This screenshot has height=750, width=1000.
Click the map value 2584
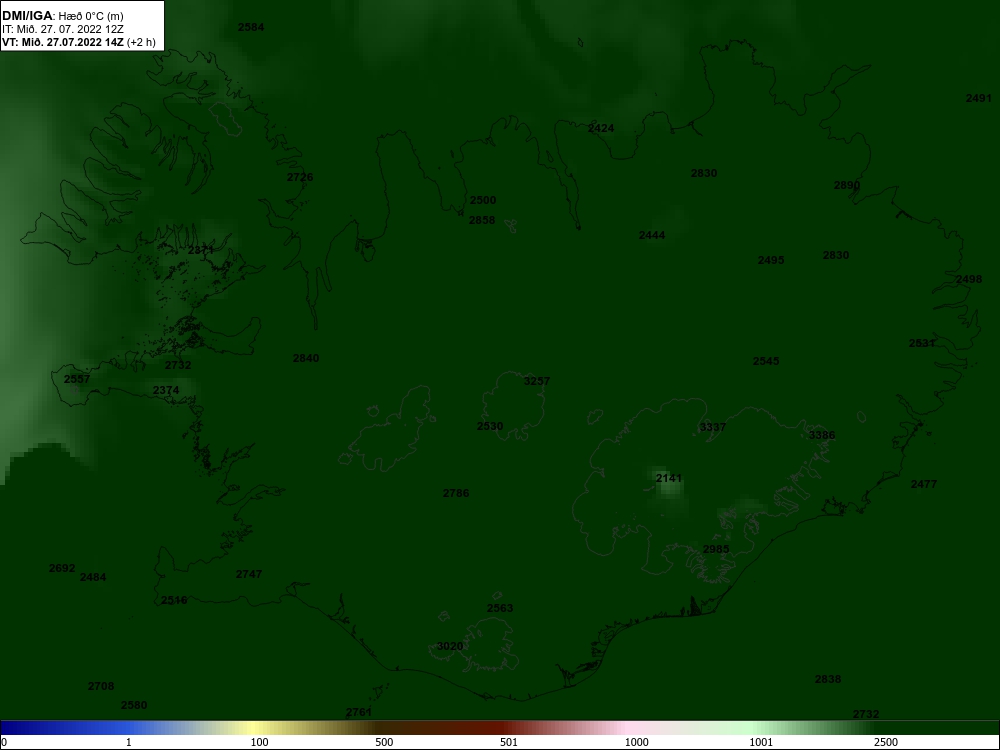[x=251, y=27]
